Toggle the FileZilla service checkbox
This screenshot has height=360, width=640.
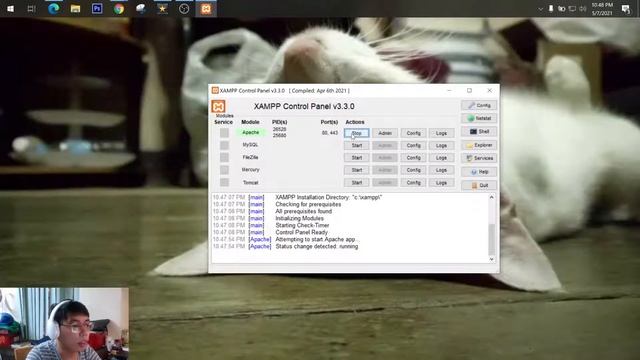(x=224, y=158)
